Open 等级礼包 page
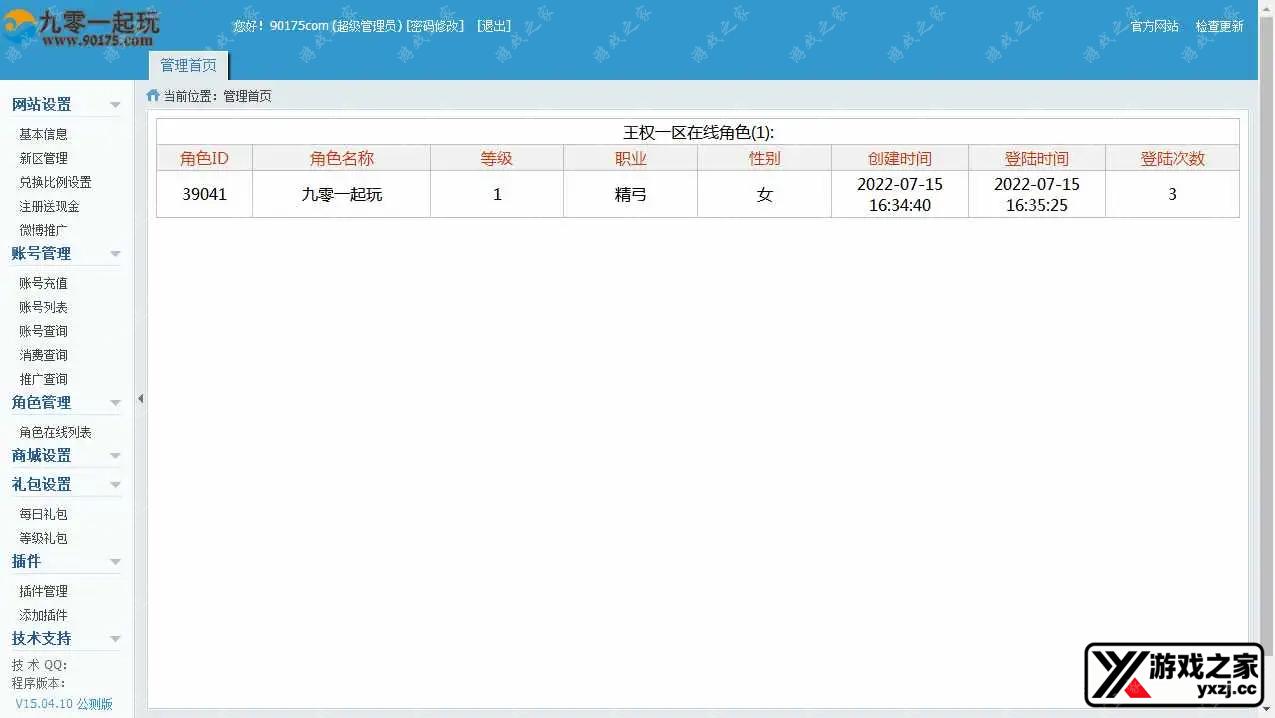The width and height of the screenshot is (1275, 718). pyautogui.click(x=44, y=538)
